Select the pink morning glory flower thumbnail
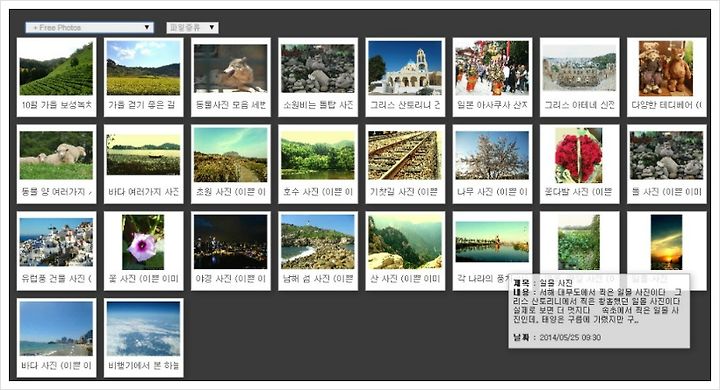This screenshot has width=720, height=390. (x=143, y=242)
